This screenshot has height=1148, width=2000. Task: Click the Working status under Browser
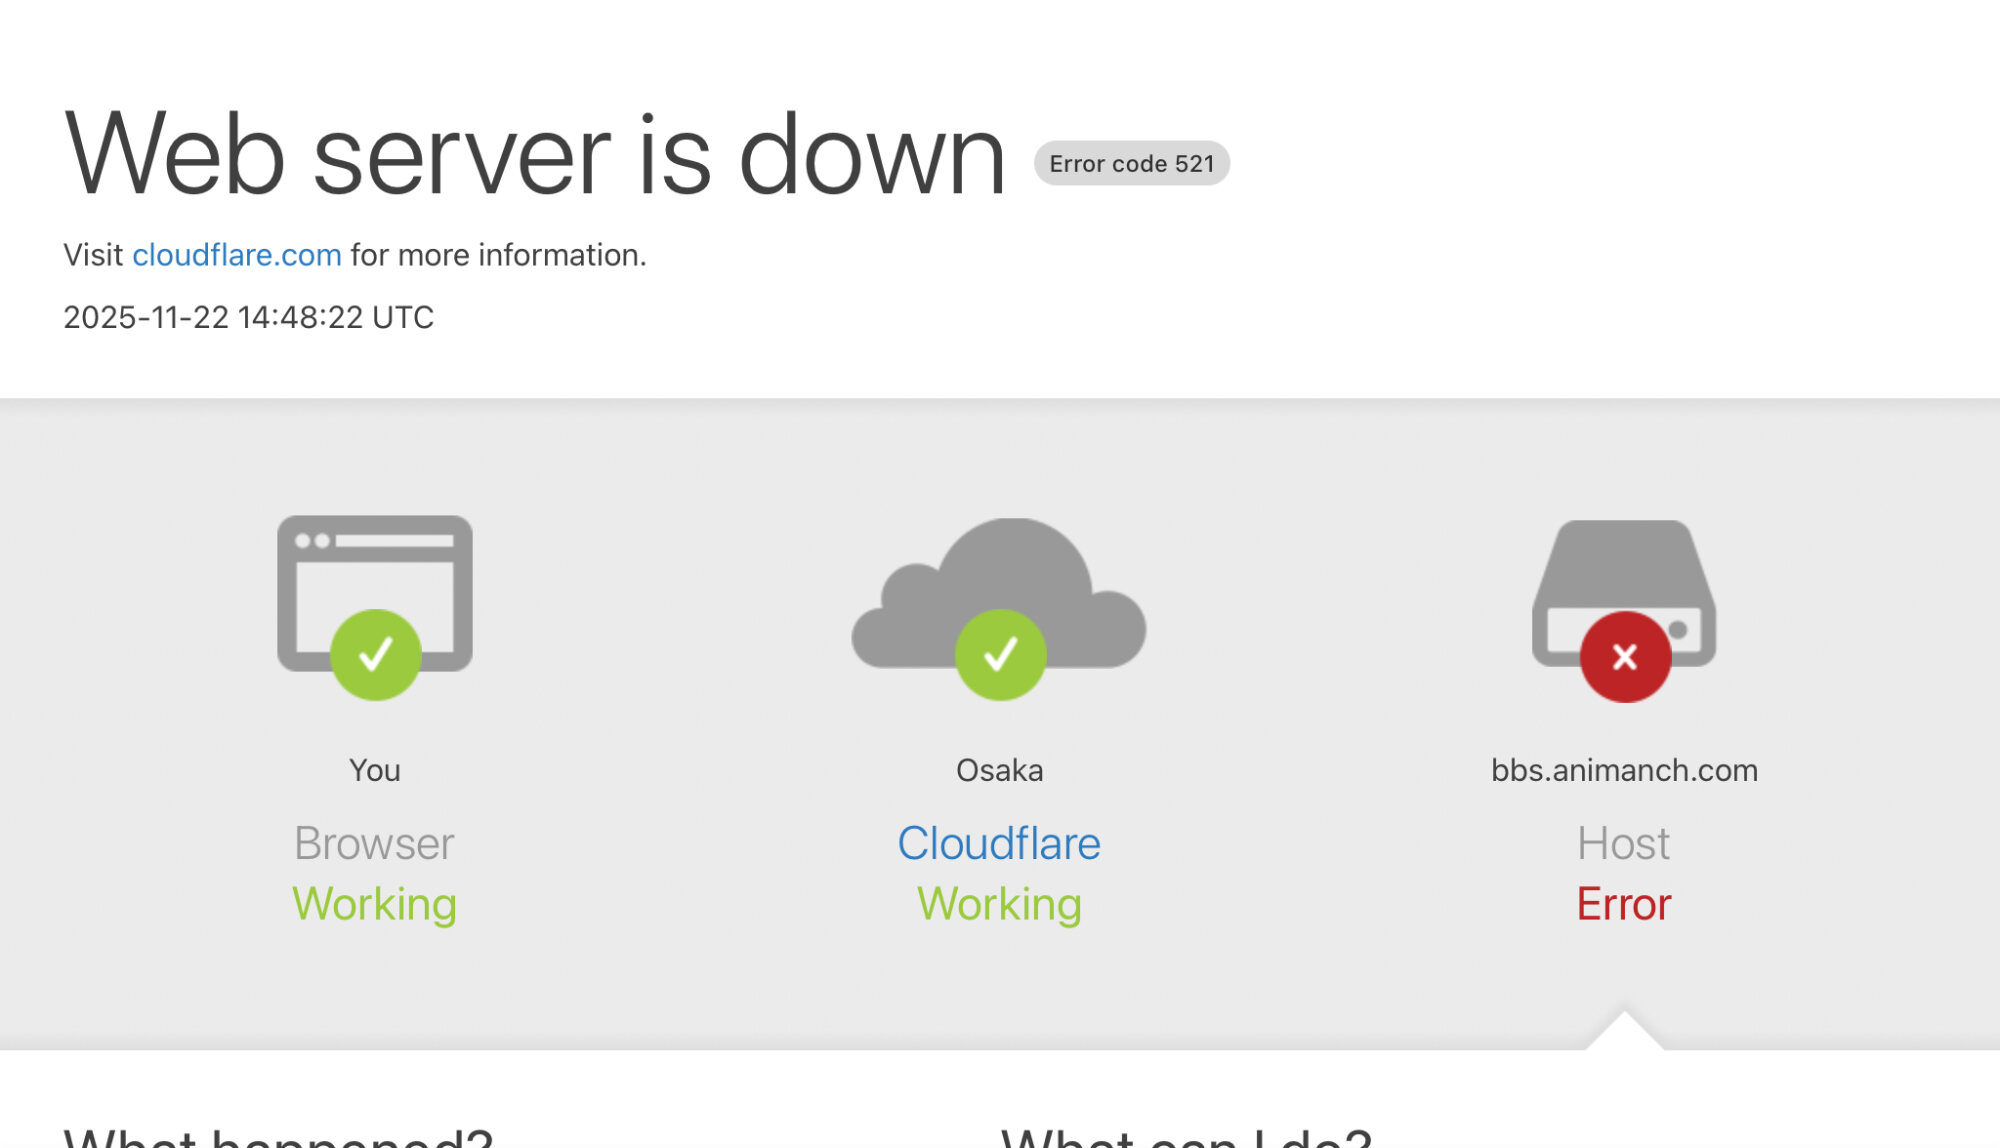pyautogui.click(x=374, y=904)
